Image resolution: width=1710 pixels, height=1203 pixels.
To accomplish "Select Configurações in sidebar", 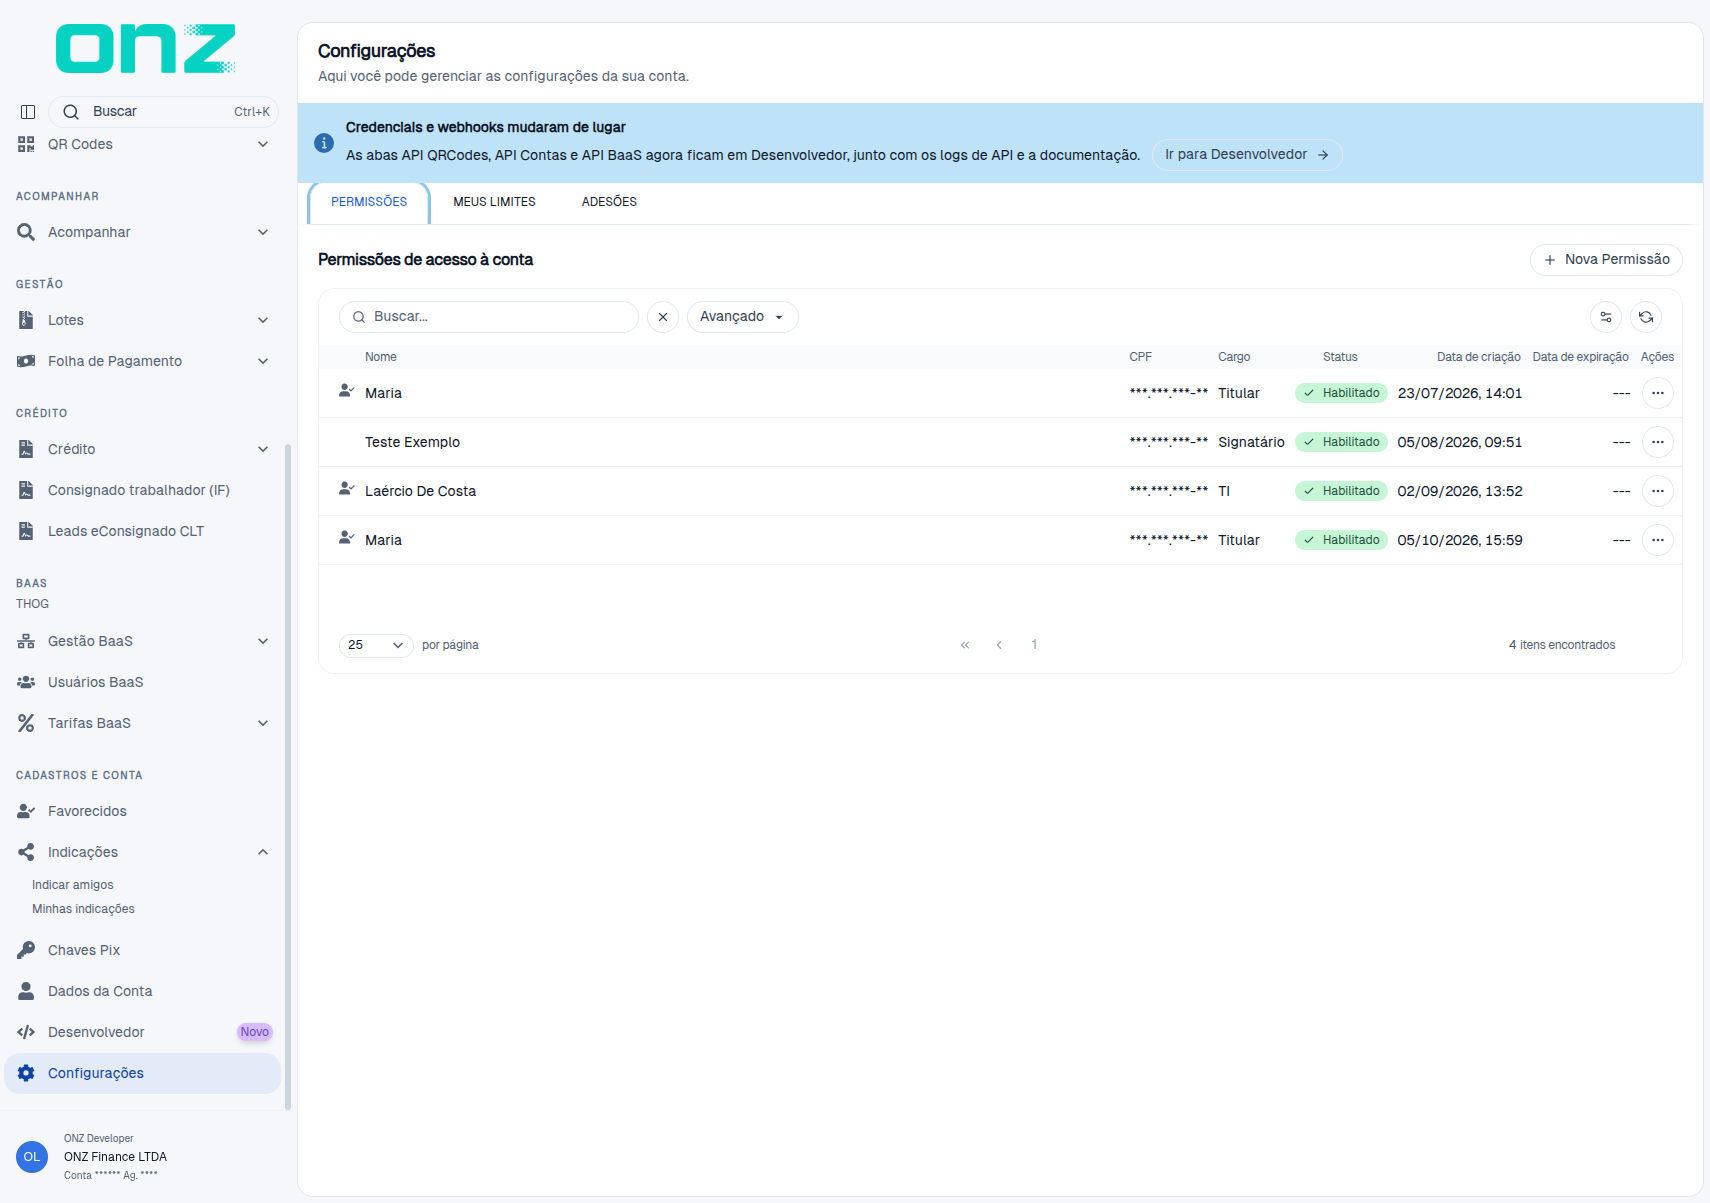I will coord(142,1073).
